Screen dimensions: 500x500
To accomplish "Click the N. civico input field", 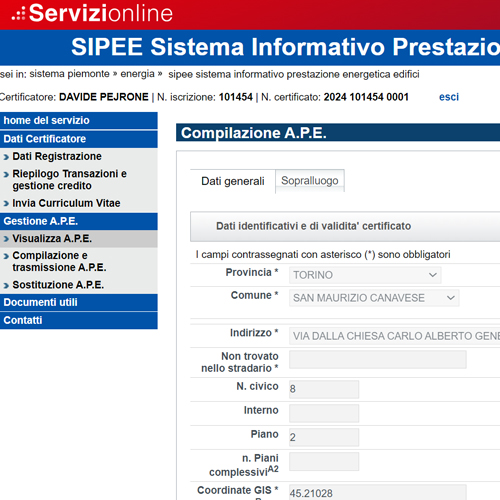I will click(324, 389).
